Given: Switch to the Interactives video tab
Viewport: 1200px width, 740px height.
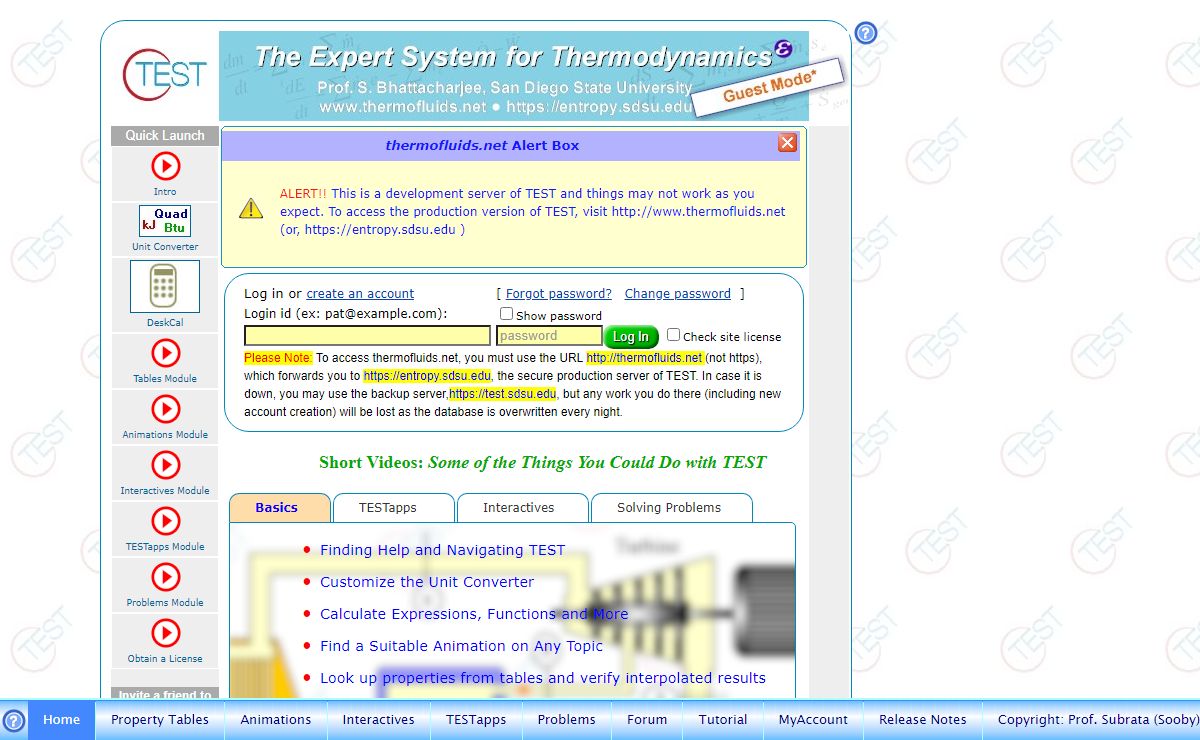Looking at the screenshot, I should (523, 508).
